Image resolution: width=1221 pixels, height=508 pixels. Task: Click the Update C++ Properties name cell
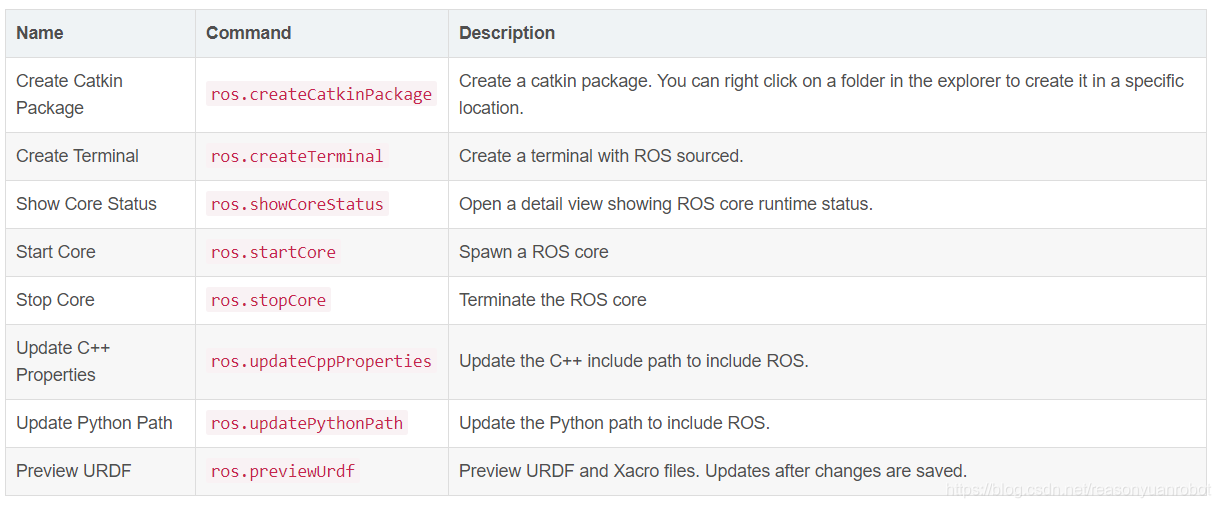point(63,361)
